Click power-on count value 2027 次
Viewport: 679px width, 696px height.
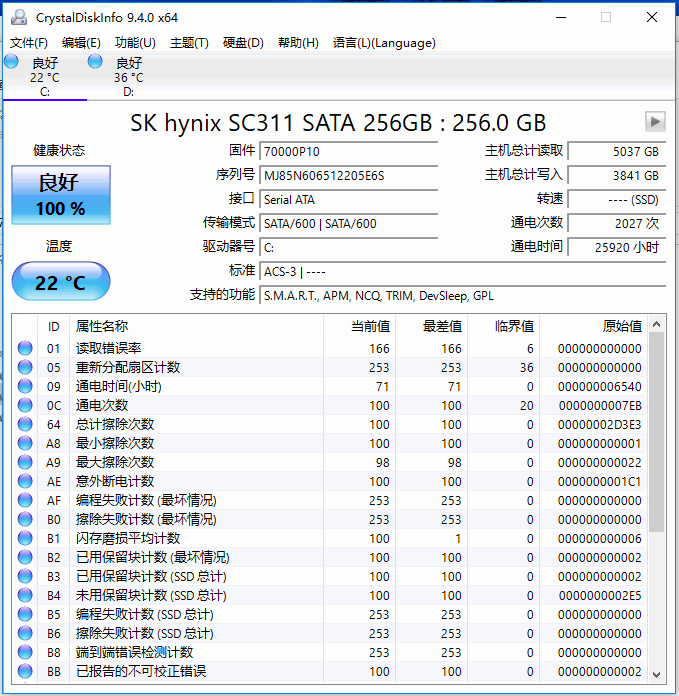(617, 223)
